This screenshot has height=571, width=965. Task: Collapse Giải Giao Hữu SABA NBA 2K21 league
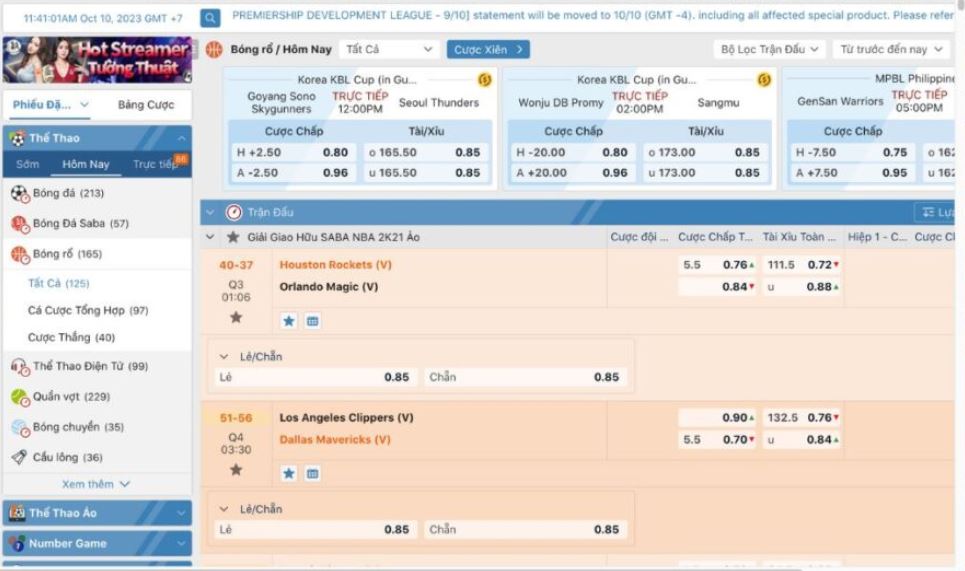pyautogui.click(x=210, y=237)
